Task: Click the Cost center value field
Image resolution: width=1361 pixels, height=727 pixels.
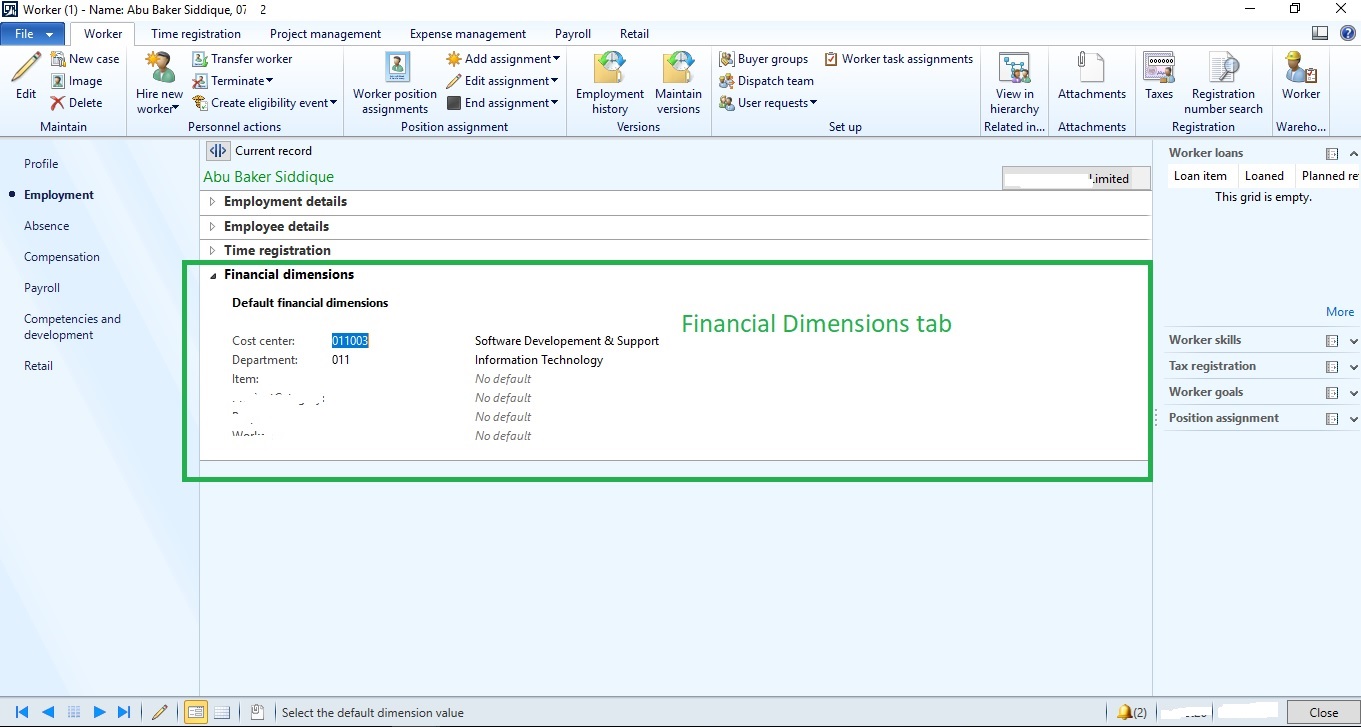Action: pyautogui.click(x=351, y=341)
